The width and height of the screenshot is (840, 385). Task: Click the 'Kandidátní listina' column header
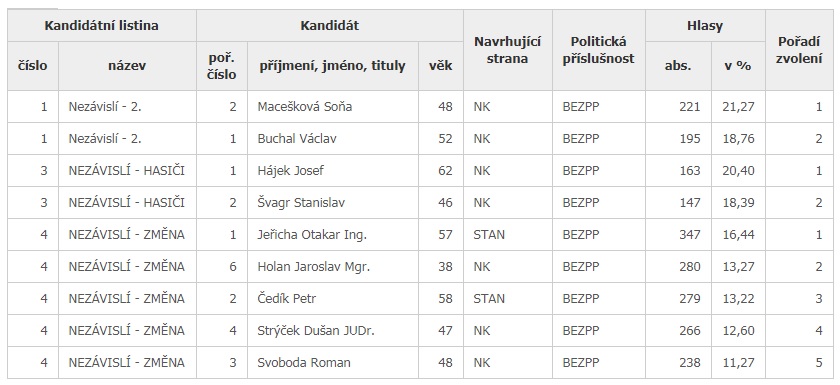pos(101,25)
